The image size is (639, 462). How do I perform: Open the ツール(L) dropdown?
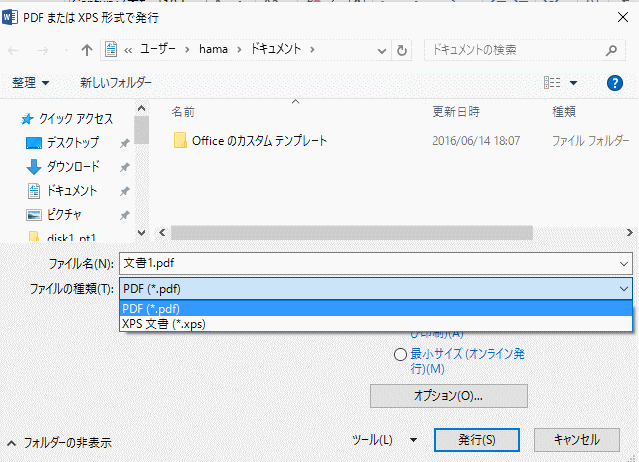pos(384,440)
